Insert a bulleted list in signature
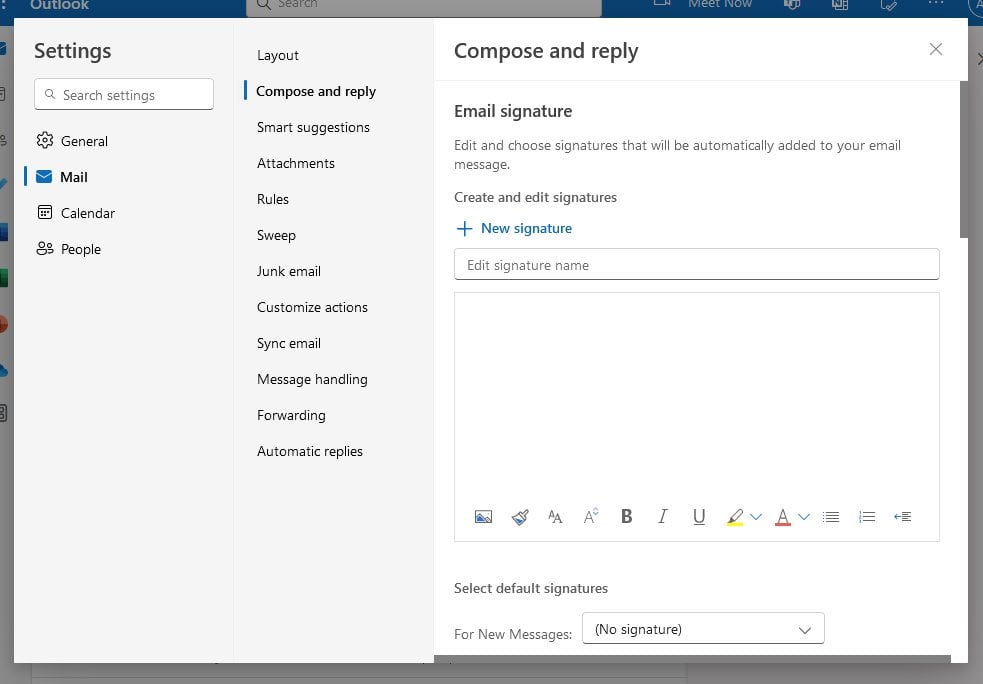The height and width of the screenshot is (684, 983). 831,516
